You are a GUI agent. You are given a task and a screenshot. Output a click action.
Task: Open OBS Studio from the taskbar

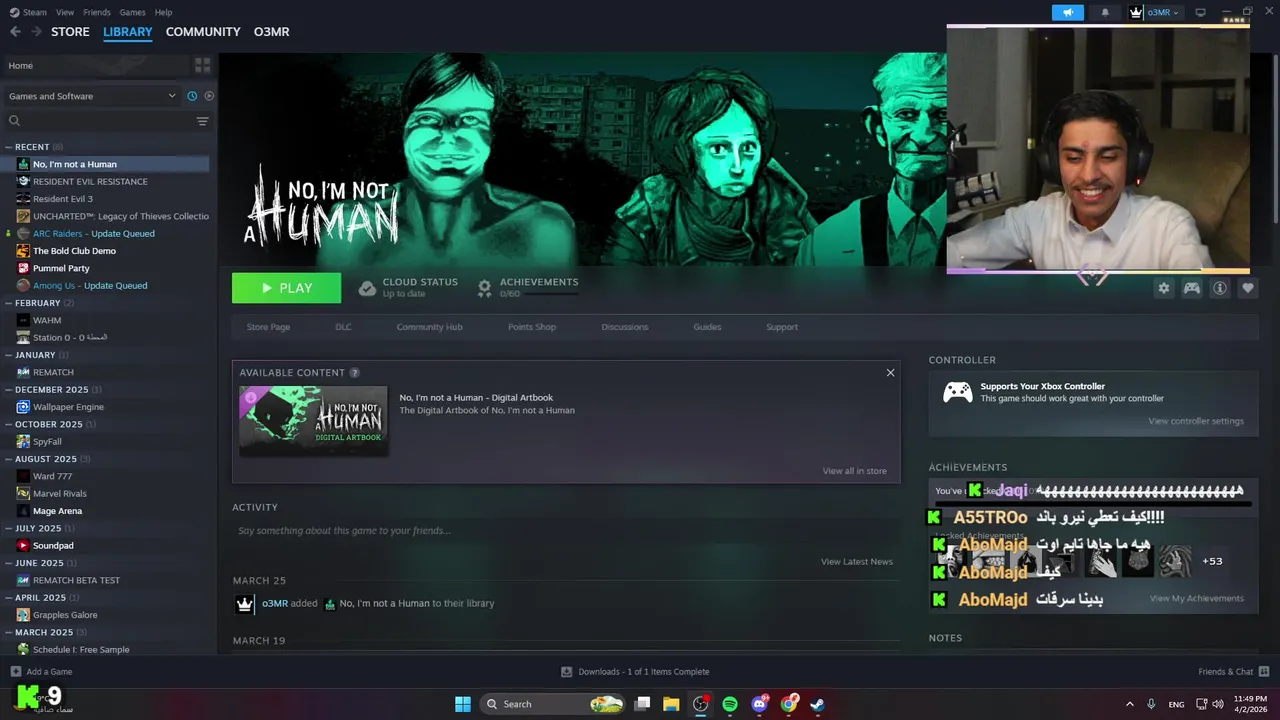pyautogui.click(x=701, y=704)
